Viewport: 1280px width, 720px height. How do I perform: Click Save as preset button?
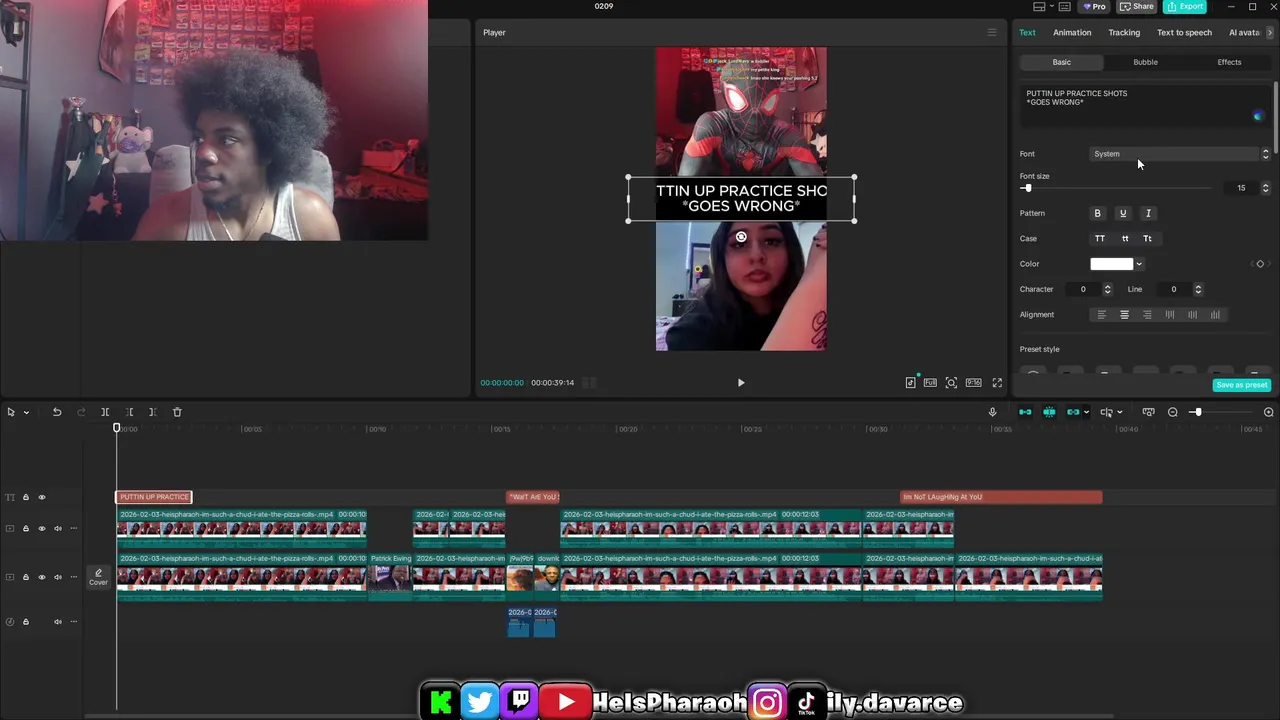click(1241, 385)
